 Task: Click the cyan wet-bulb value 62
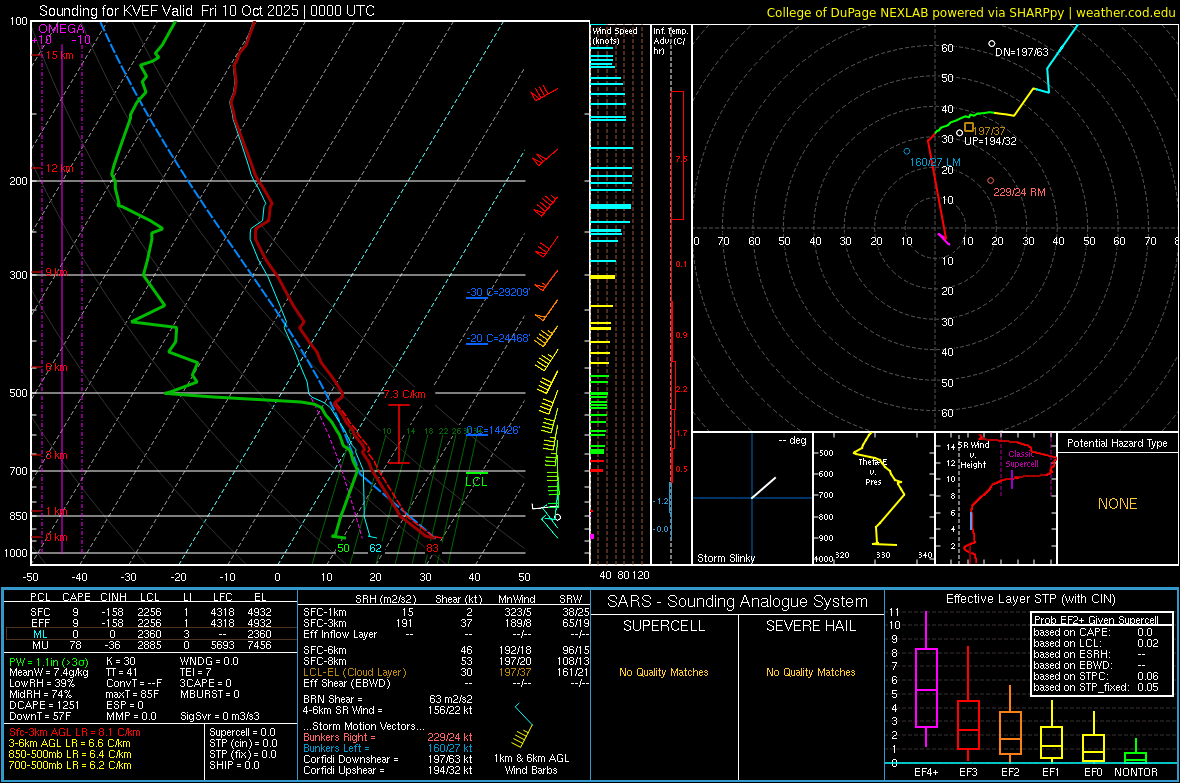click(375, 548)
